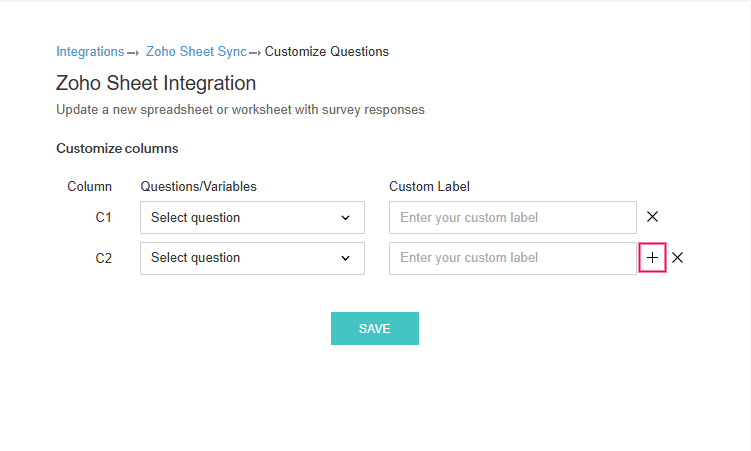Select the Customize Questions breadcrumb

click(x=327, y=51)
